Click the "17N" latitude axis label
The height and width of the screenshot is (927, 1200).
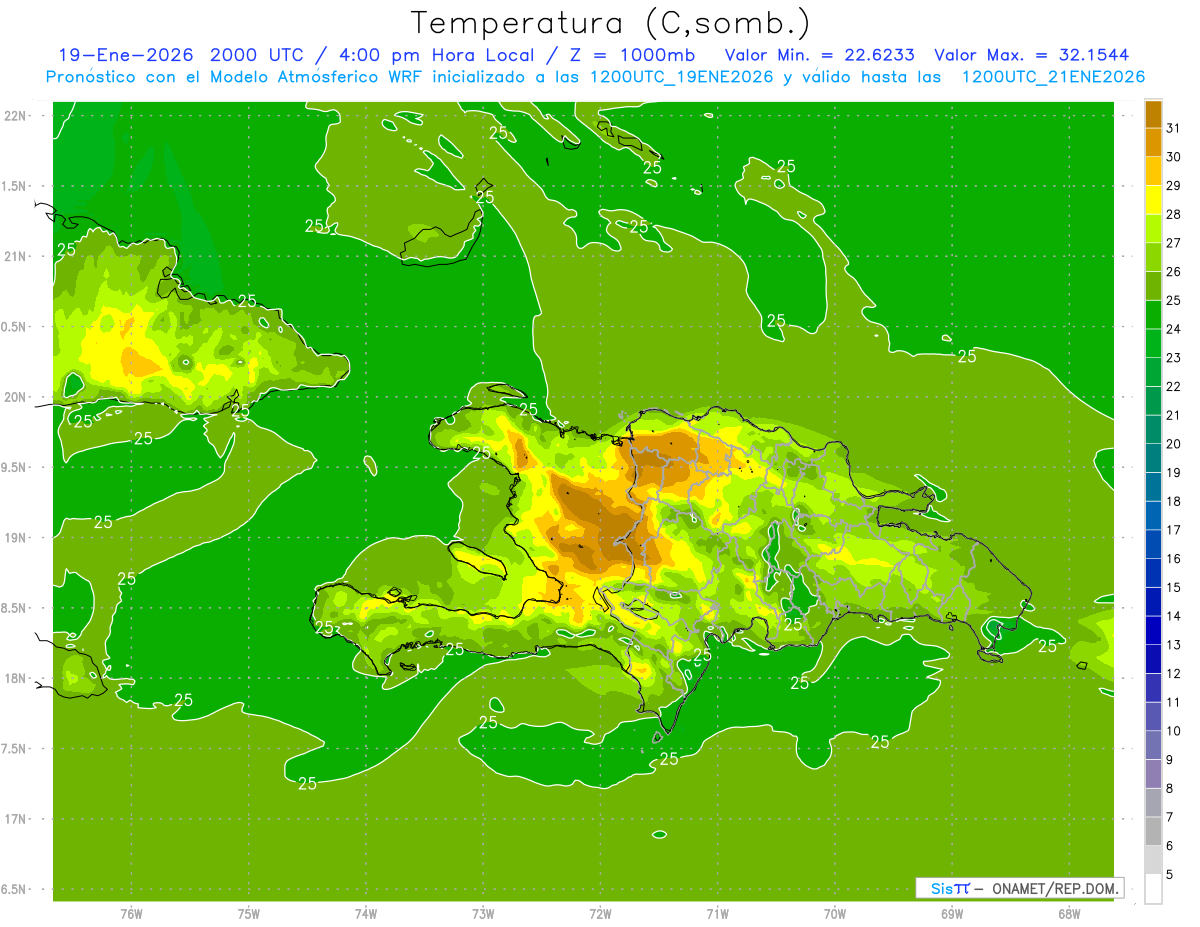pos(16,819)
